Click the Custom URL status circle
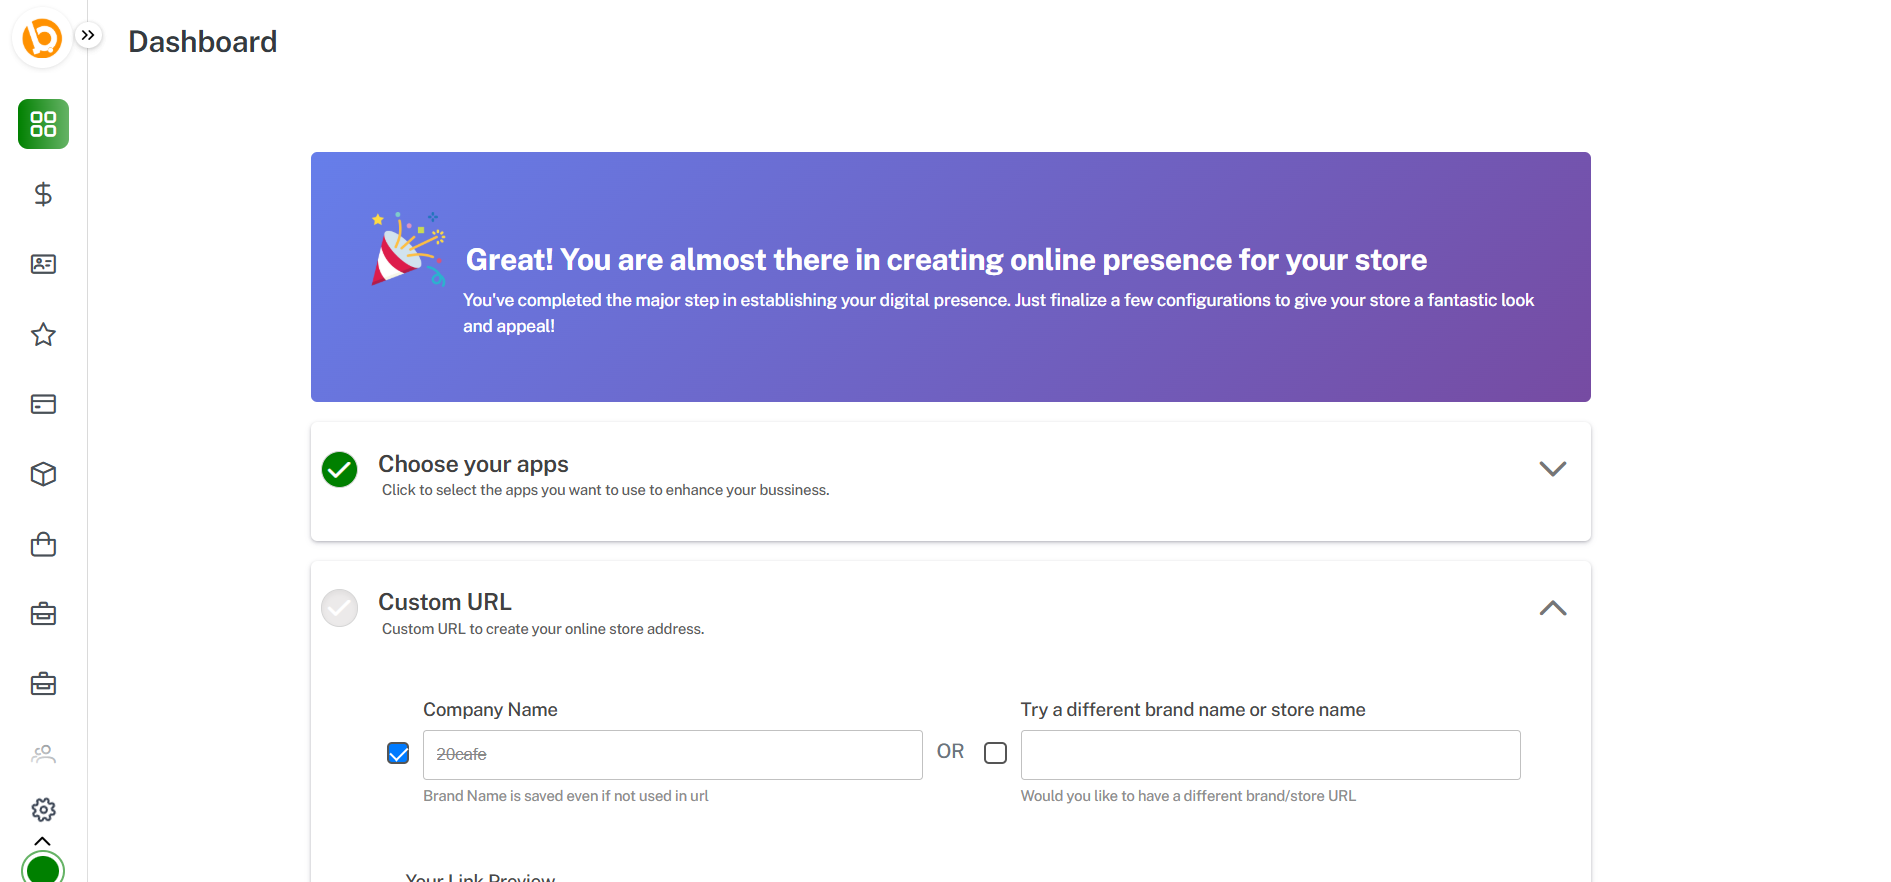1891x882 pixels. (340, 608)
